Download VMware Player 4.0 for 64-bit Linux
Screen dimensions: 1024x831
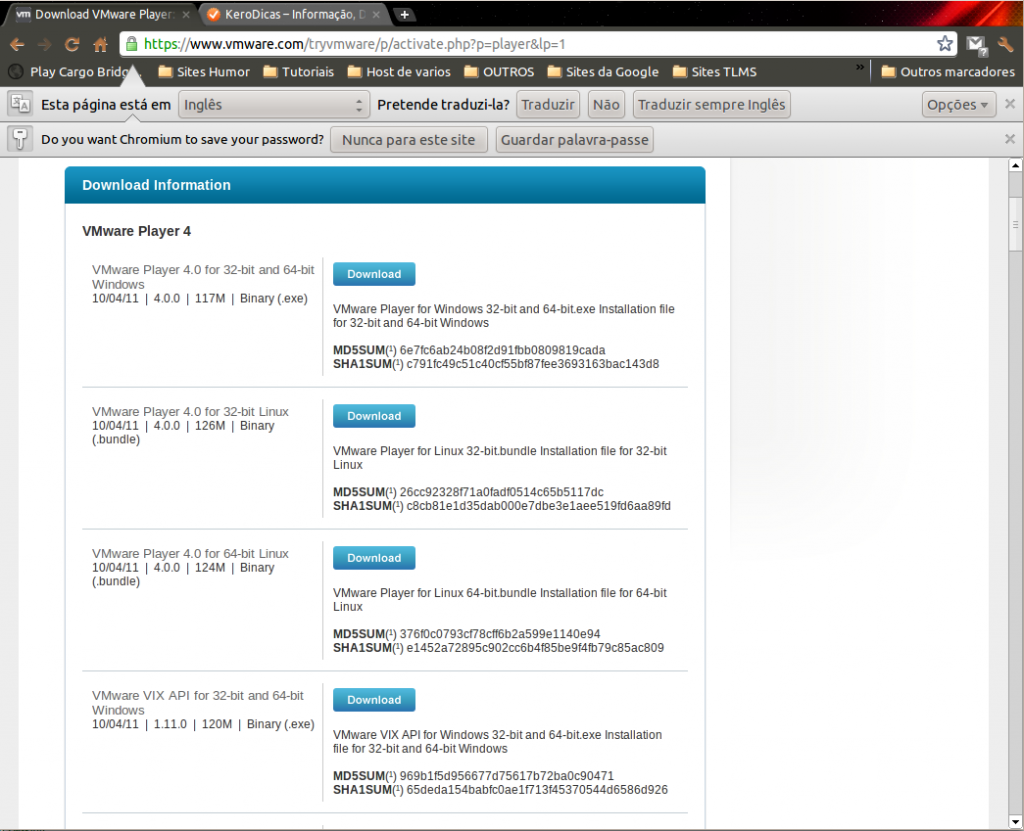pyautogui.click(x=374, y=558)
